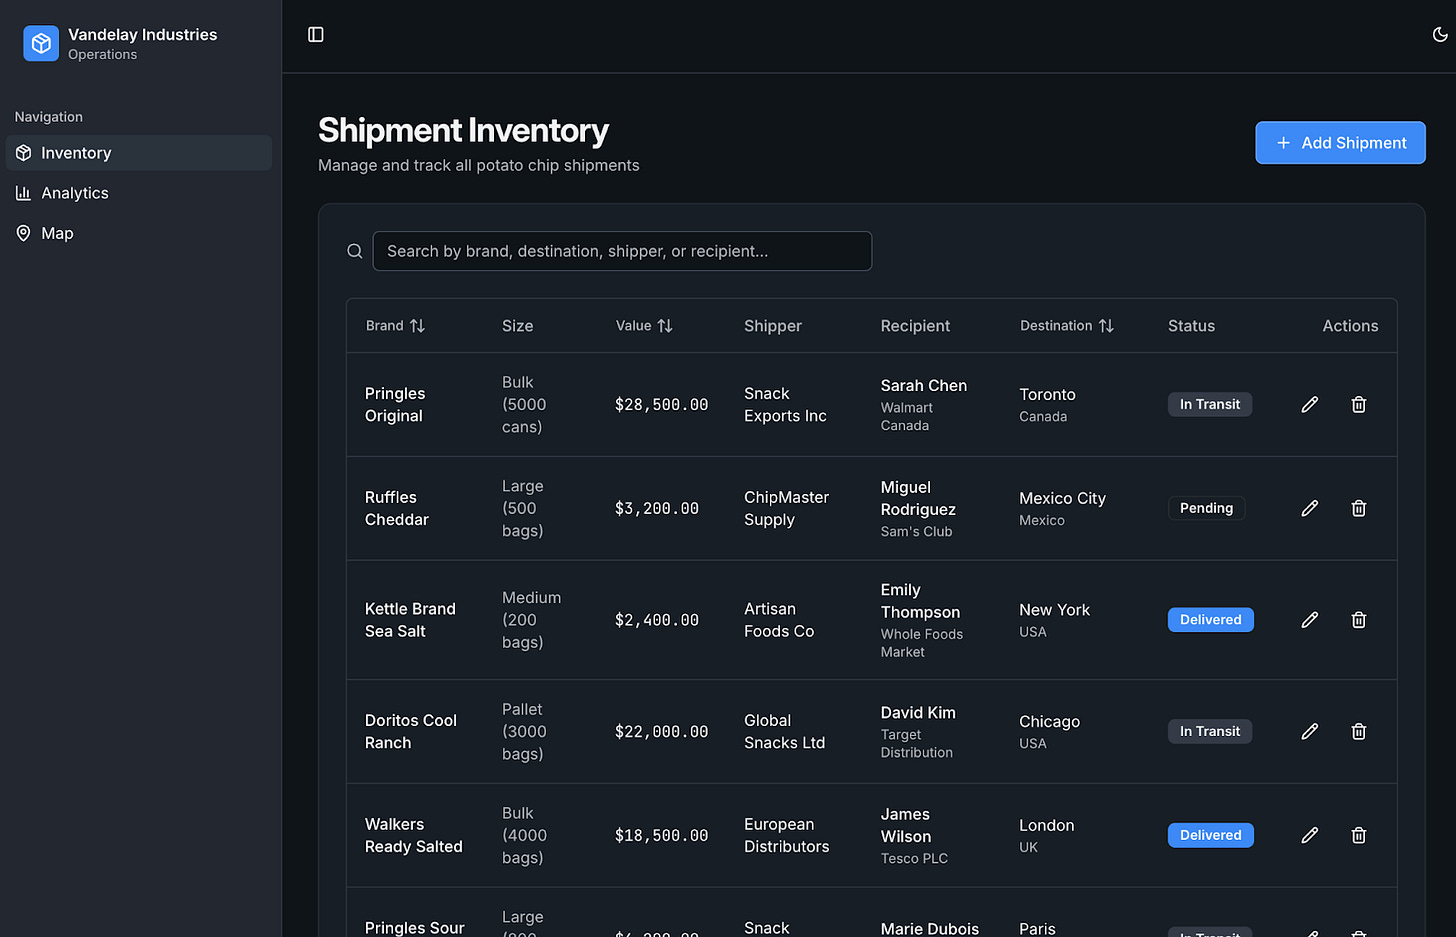Delete the Walkers Ready Salted shipment
Image resolution: width=1456 pixels, height=937 pixels.
point(1359,836)
